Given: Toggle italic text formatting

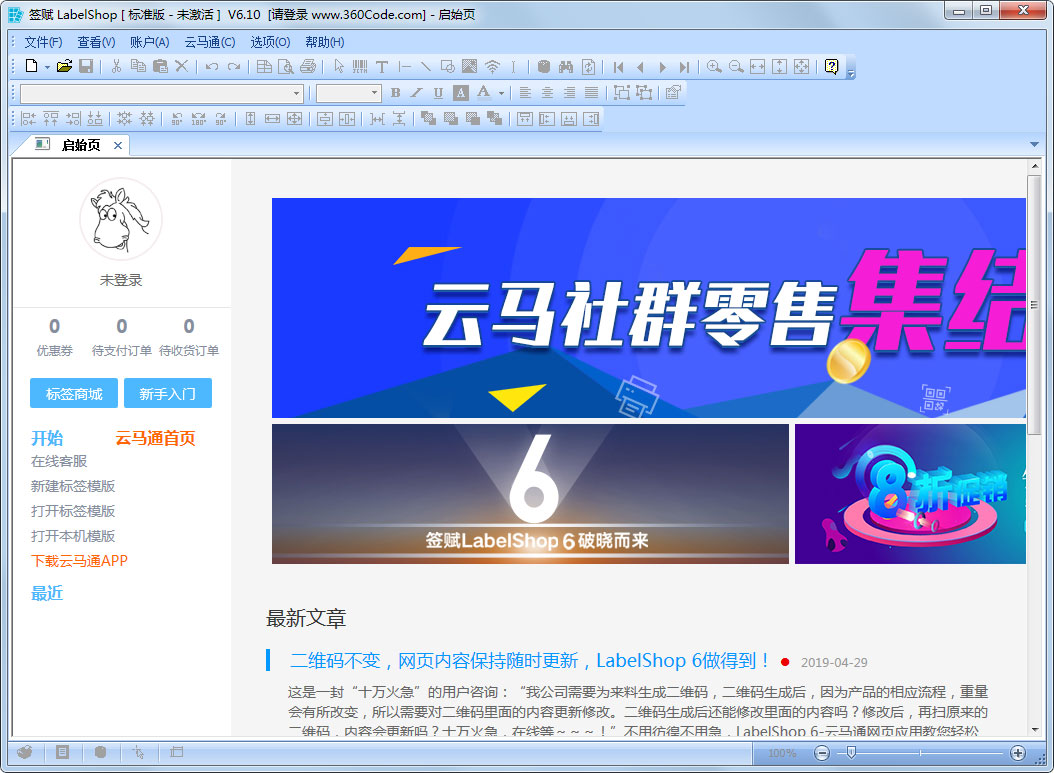Looking at the screenshot, I should [419, 92].
